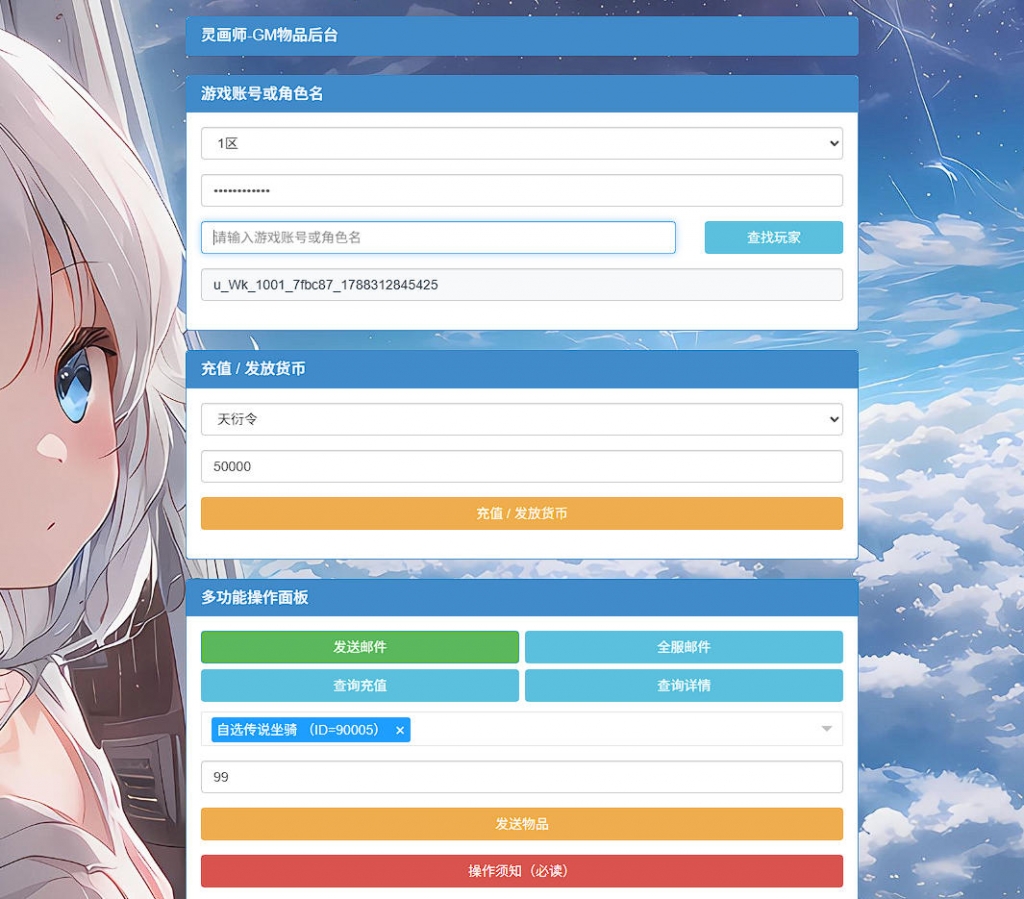The height and width of the screenshot is (899, 1024).
Task: Open the red 操作须知（必读）button
Action: coord(521,871)
